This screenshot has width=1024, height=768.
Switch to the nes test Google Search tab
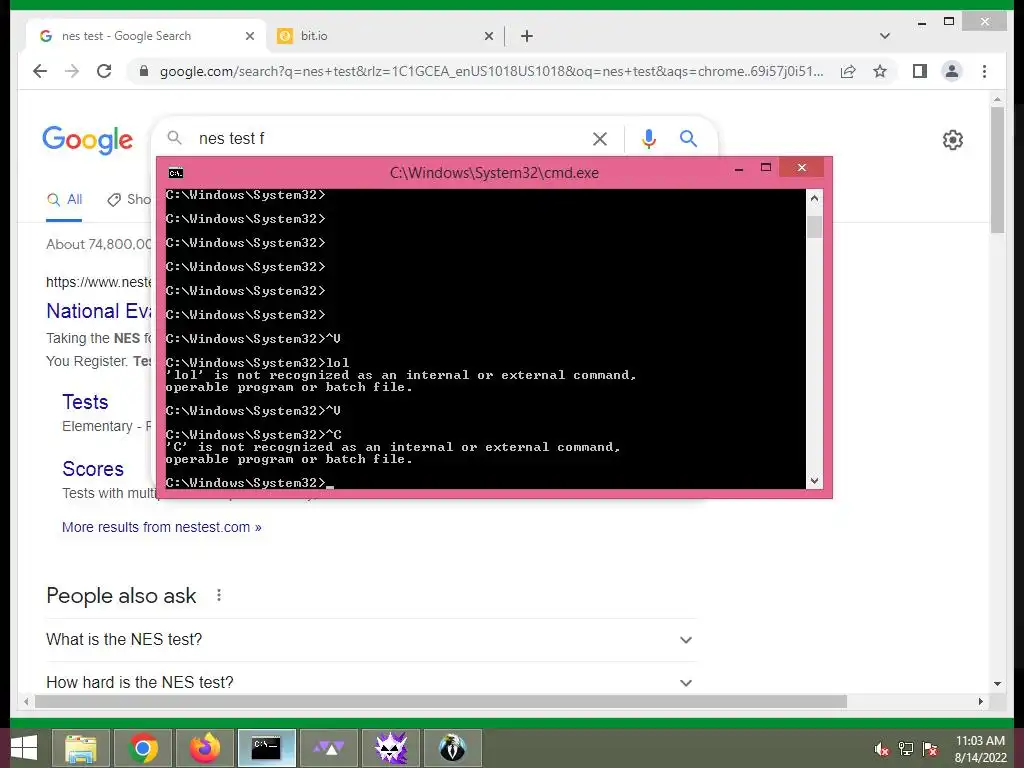[x=145, y=36]
